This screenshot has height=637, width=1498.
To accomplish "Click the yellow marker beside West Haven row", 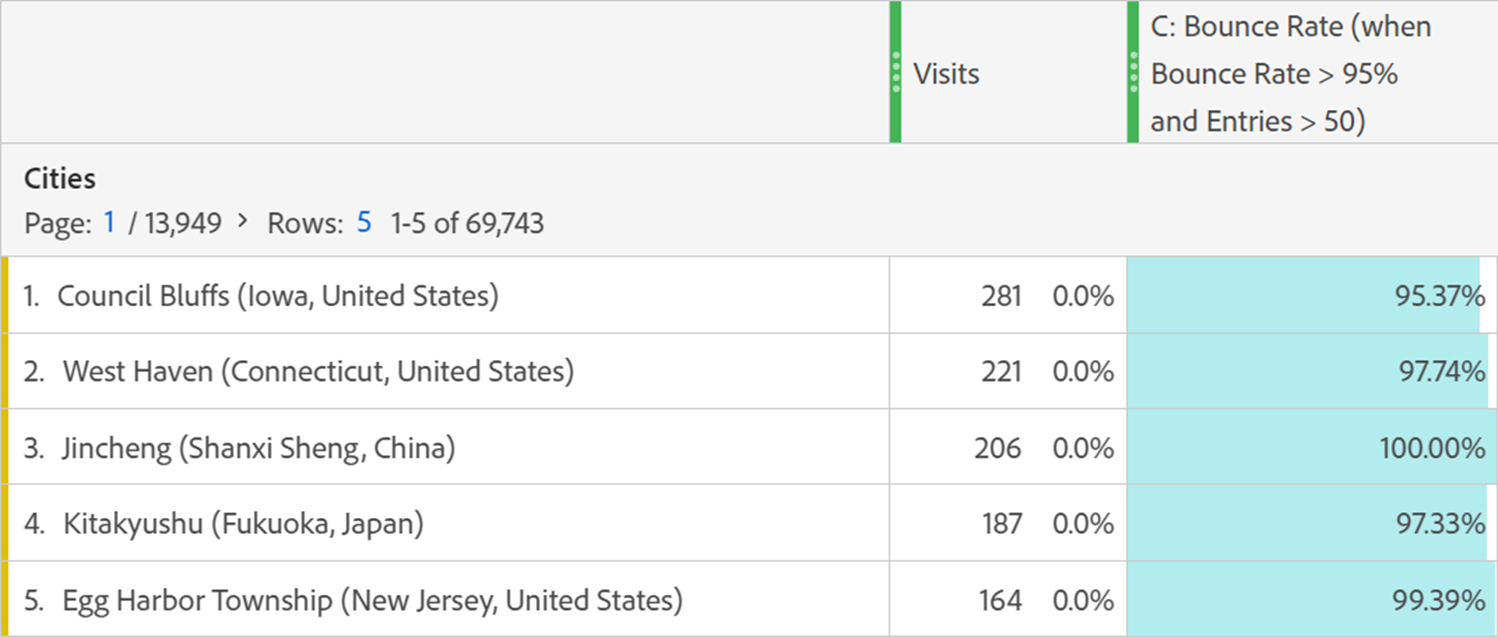I will tap(5, 370).
